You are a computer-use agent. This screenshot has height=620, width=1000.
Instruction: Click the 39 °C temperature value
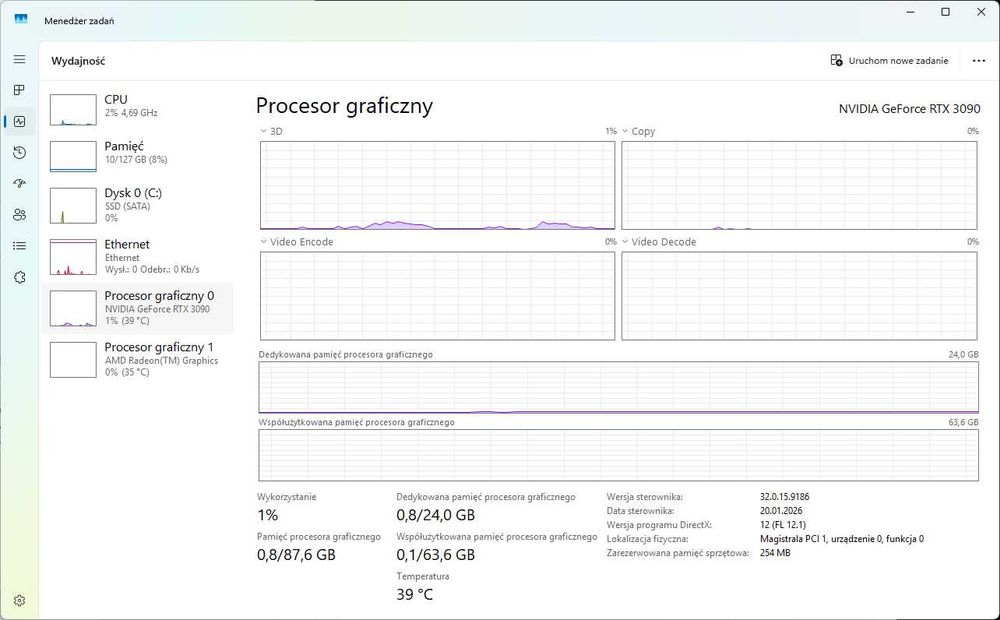415,594
